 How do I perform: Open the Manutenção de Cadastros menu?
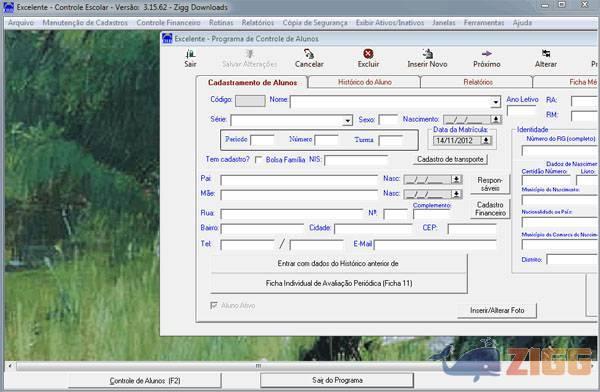(85, 23)
